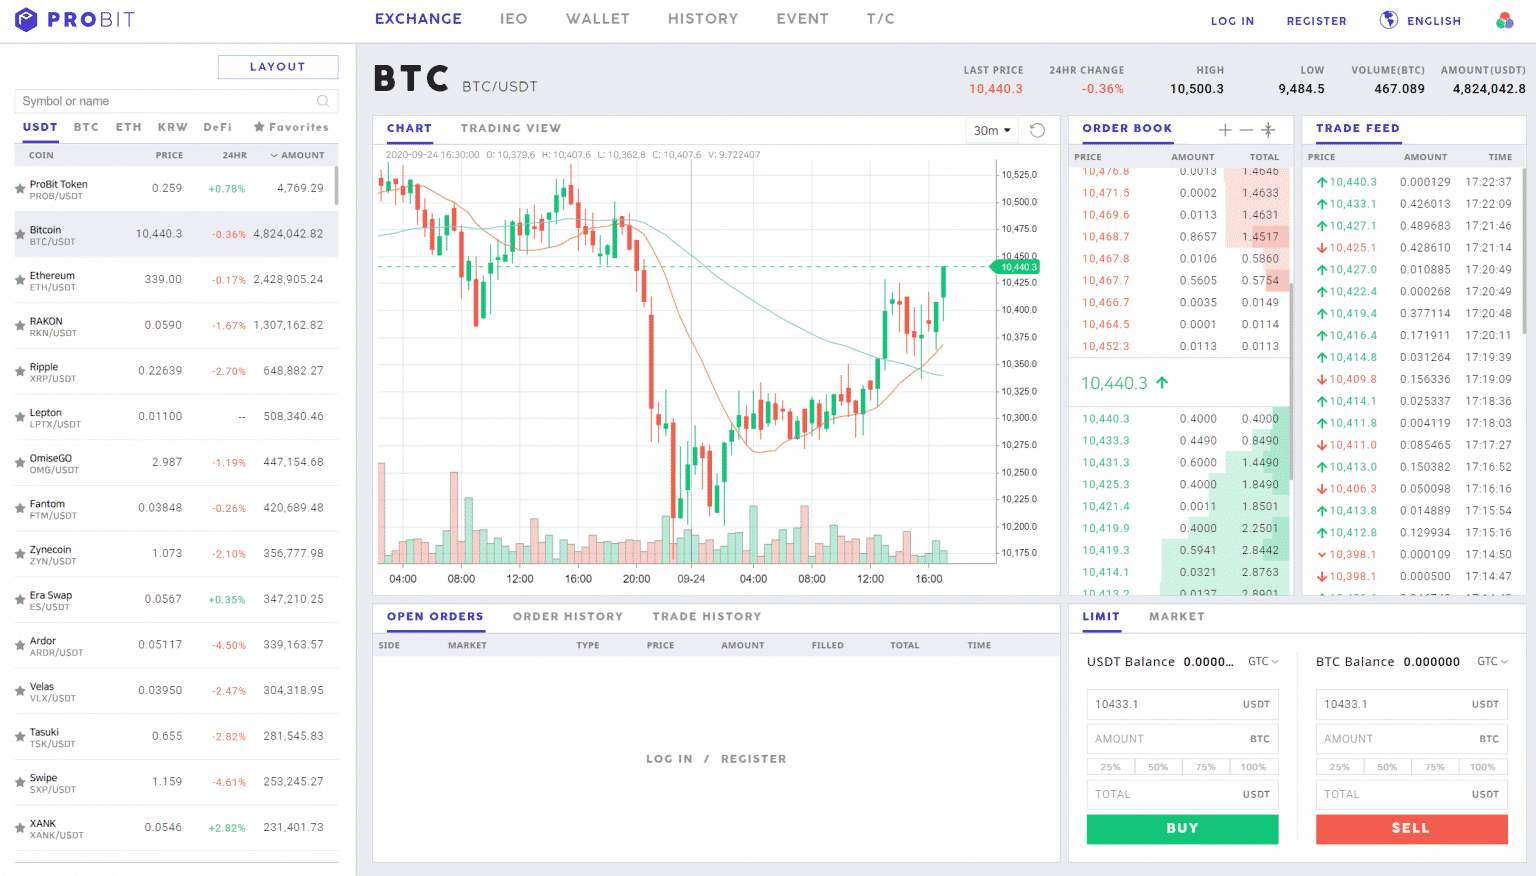Sort the coin list by PRICE column
The width and height of the screenshot is (1536, 876).
169,155
